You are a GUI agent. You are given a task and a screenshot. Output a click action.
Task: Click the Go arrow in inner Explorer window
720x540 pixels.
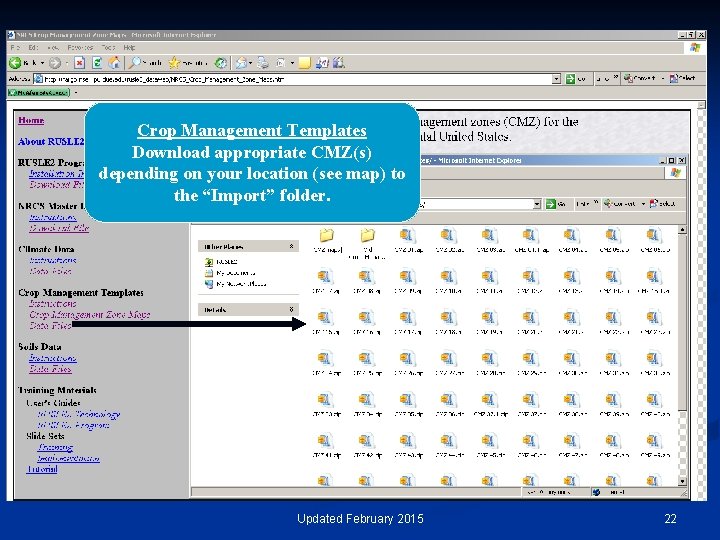click(x=551, y=204)
